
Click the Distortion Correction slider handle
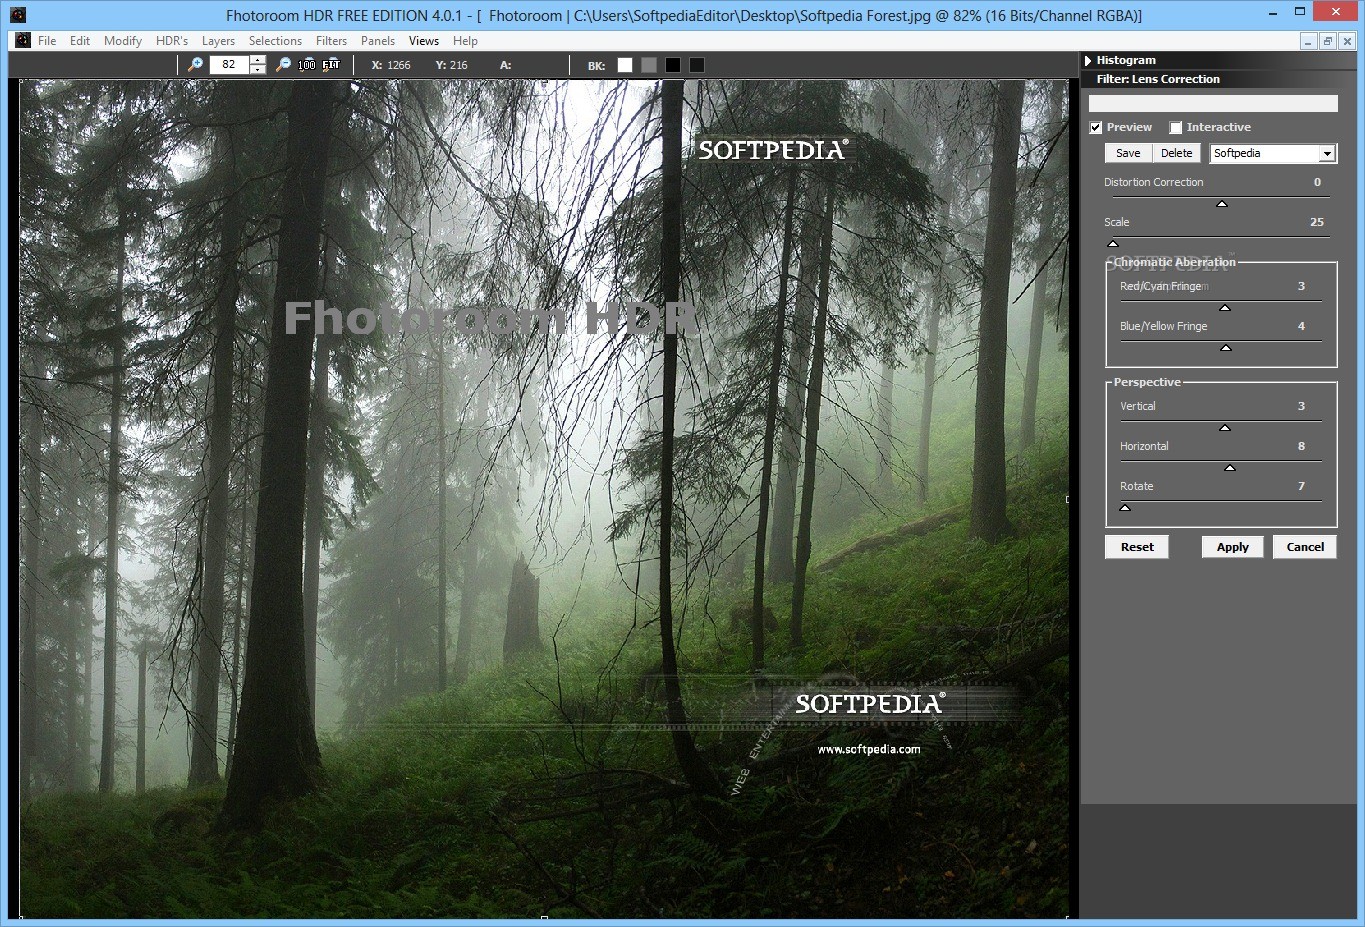point(1221,204)
